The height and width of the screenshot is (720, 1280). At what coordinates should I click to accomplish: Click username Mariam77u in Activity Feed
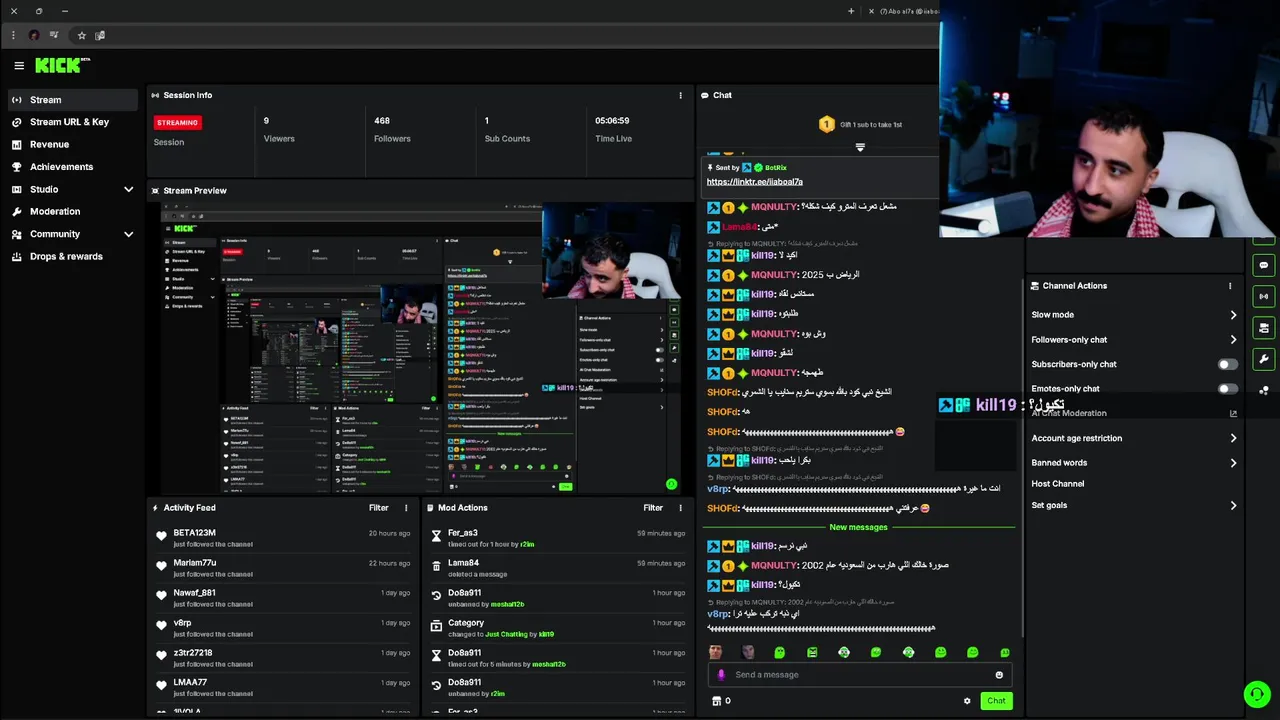(x=195, y=563)
